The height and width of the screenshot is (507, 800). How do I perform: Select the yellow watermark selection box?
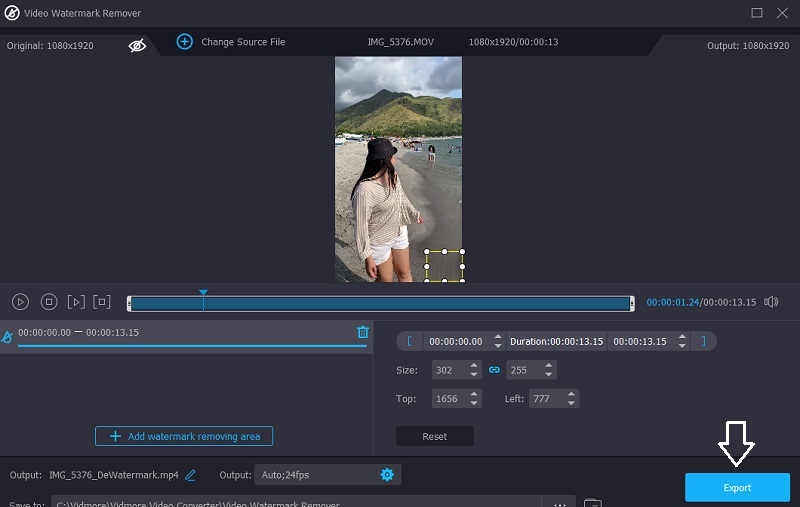coord(444,266)
